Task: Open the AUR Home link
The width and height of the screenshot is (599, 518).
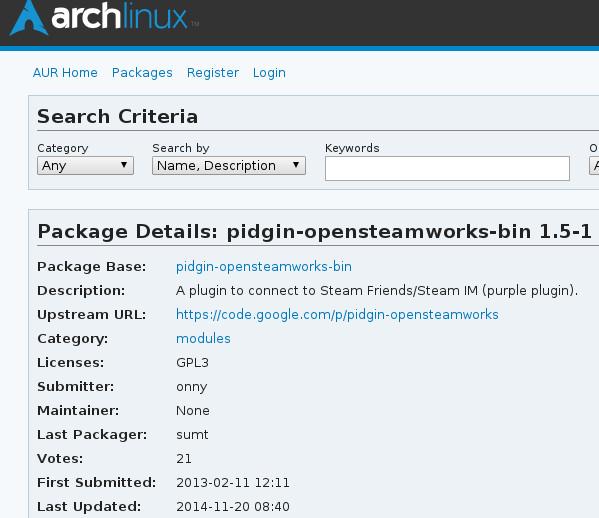Action: (65, 73)
